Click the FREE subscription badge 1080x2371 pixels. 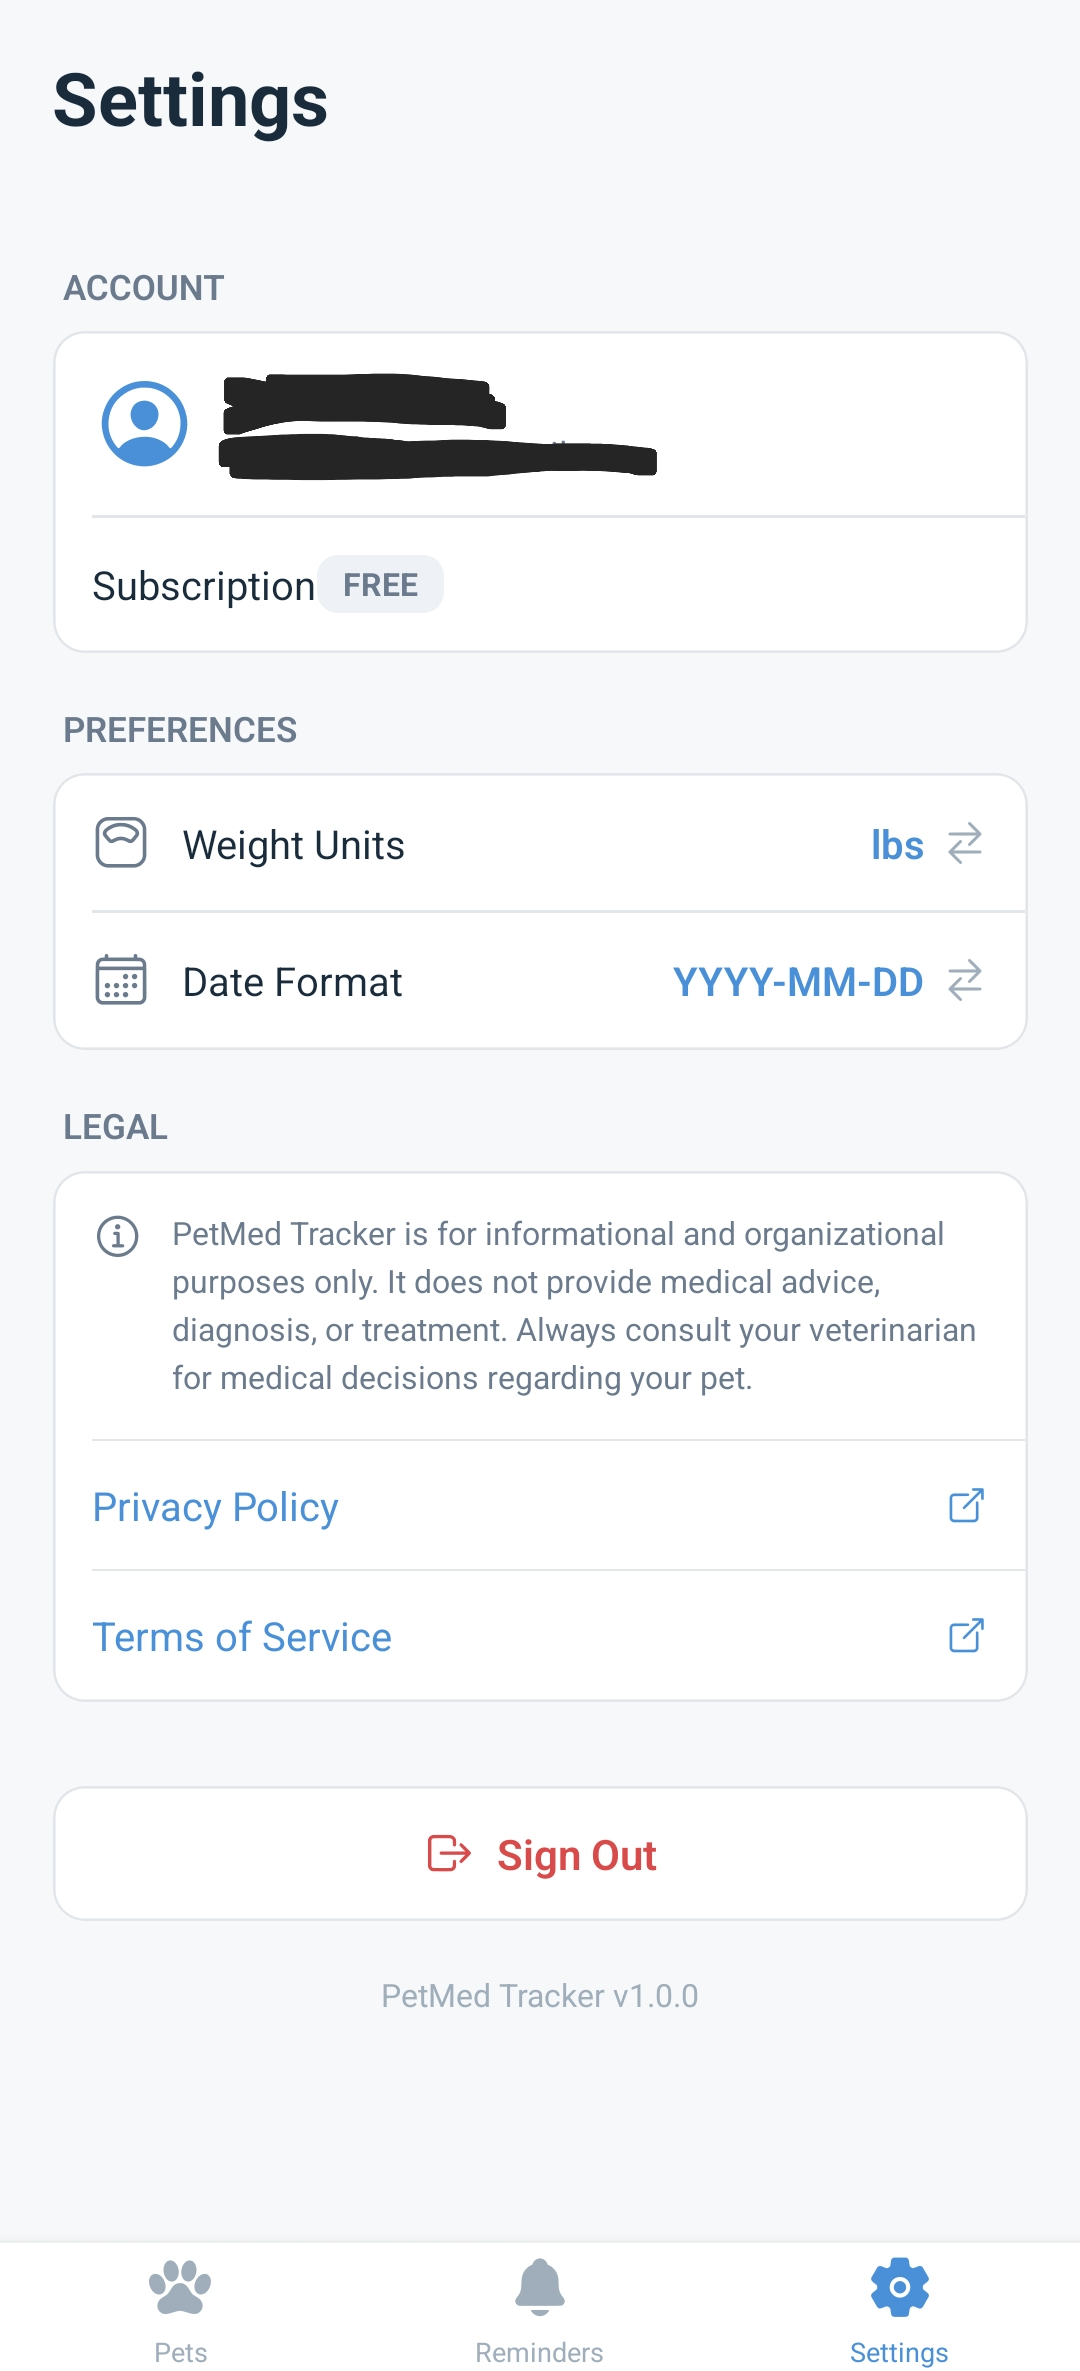[380, 584]
